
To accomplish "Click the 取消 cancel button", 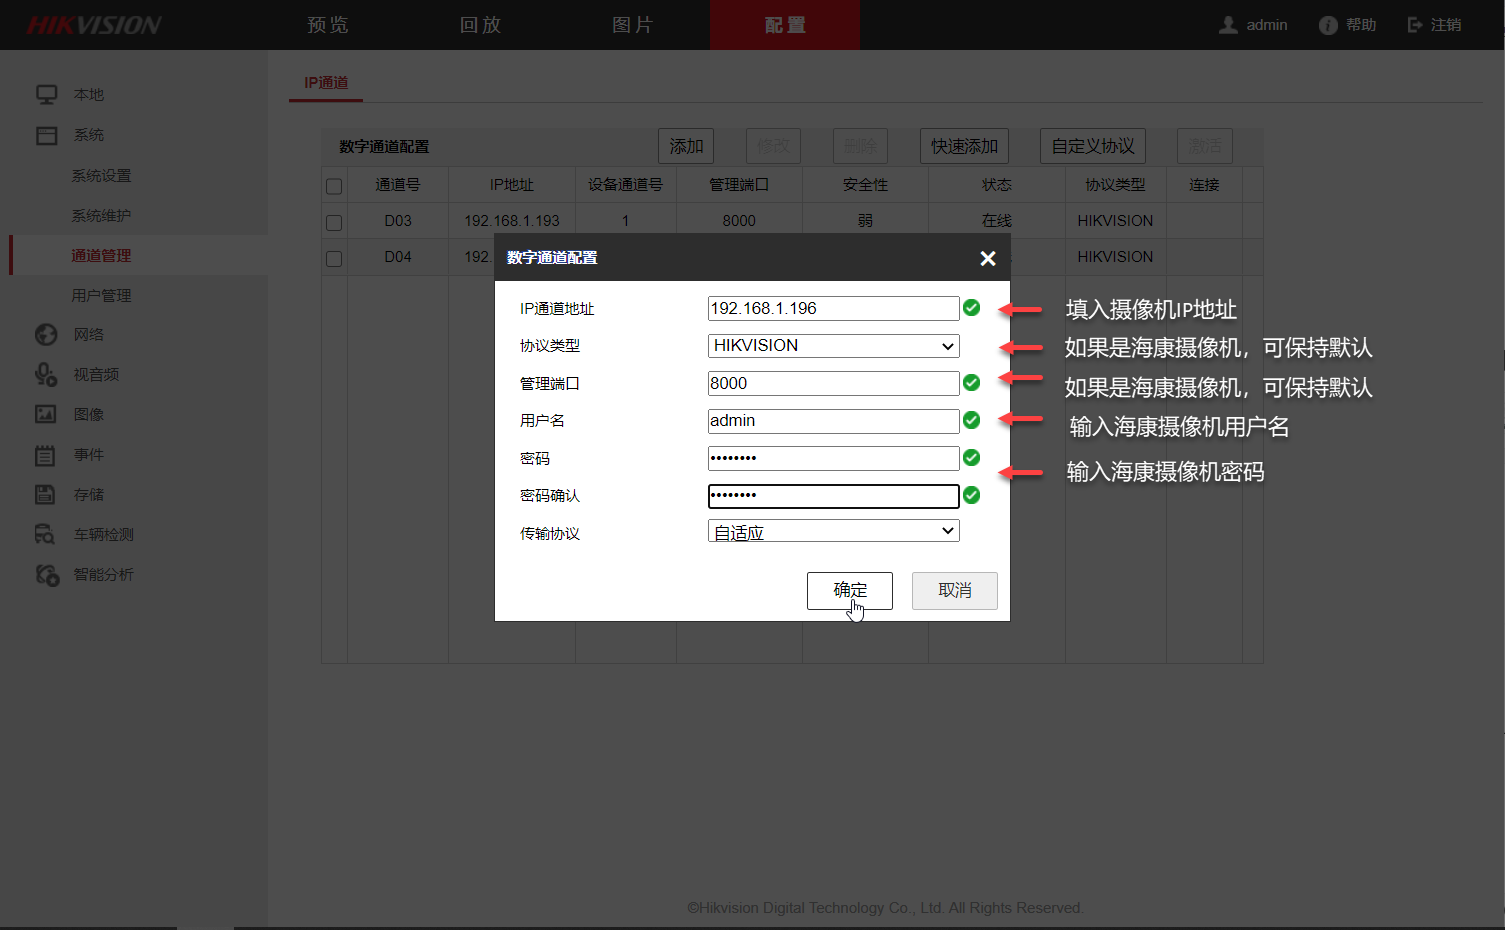I will coord(955,591).
